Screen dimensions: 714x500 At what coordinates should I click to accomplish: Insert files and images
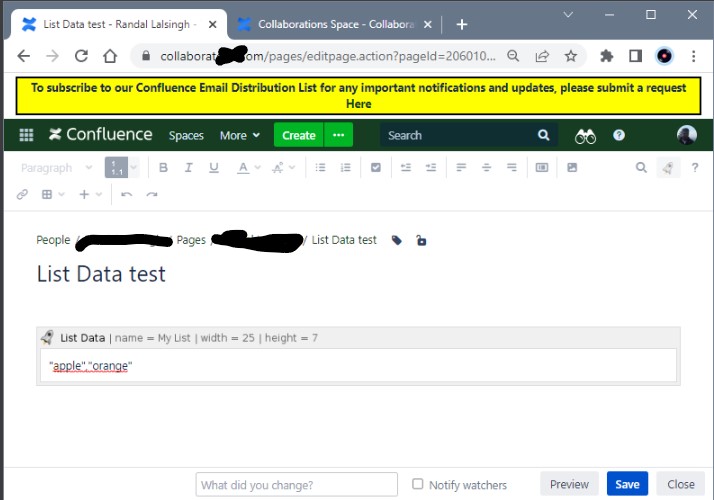572,168
